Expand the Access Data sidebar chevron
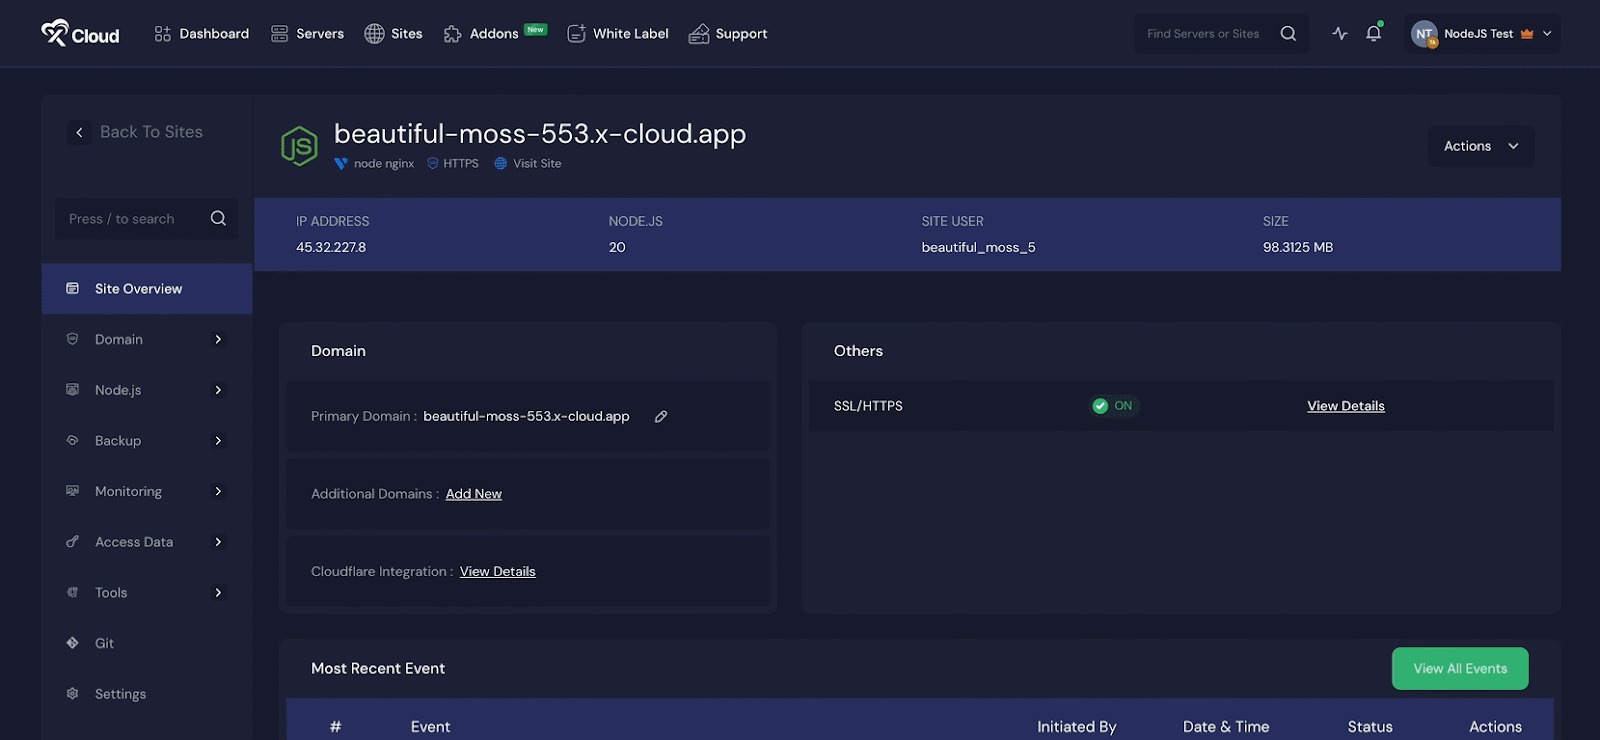Screen dimensions: 1600x740 [x=218, y=542]
